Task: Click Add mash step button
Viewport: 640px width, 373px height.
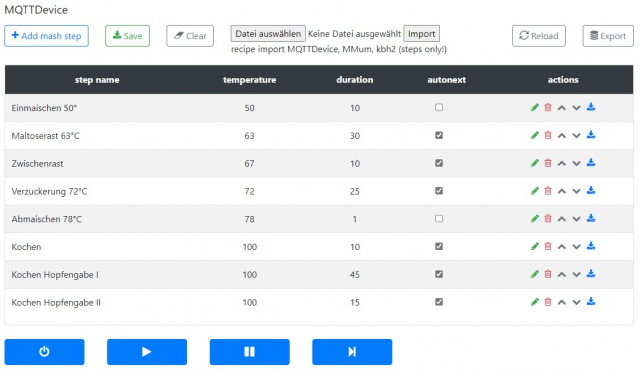Action: [x=47, y=36]
